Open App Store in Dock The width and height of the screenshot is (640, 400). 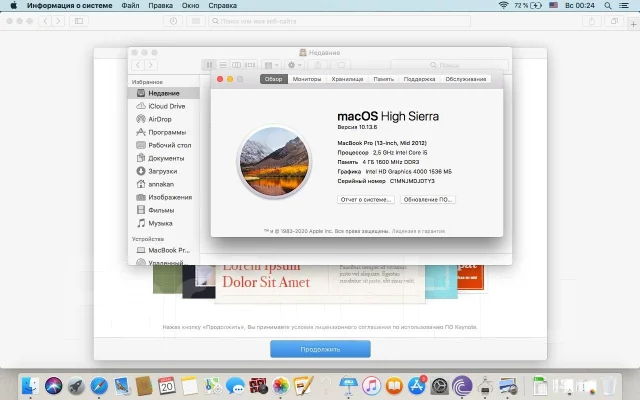[x=417, y=385]
